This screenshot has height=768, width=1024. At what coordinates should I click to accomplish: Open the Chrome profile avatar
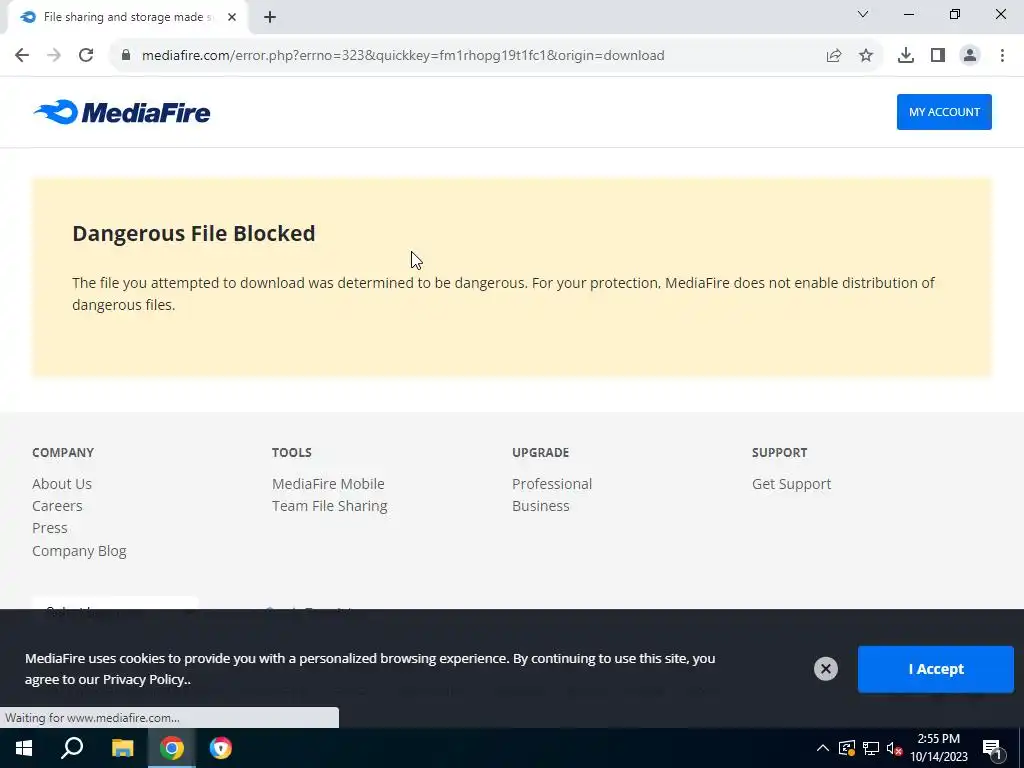pos(970,56)
